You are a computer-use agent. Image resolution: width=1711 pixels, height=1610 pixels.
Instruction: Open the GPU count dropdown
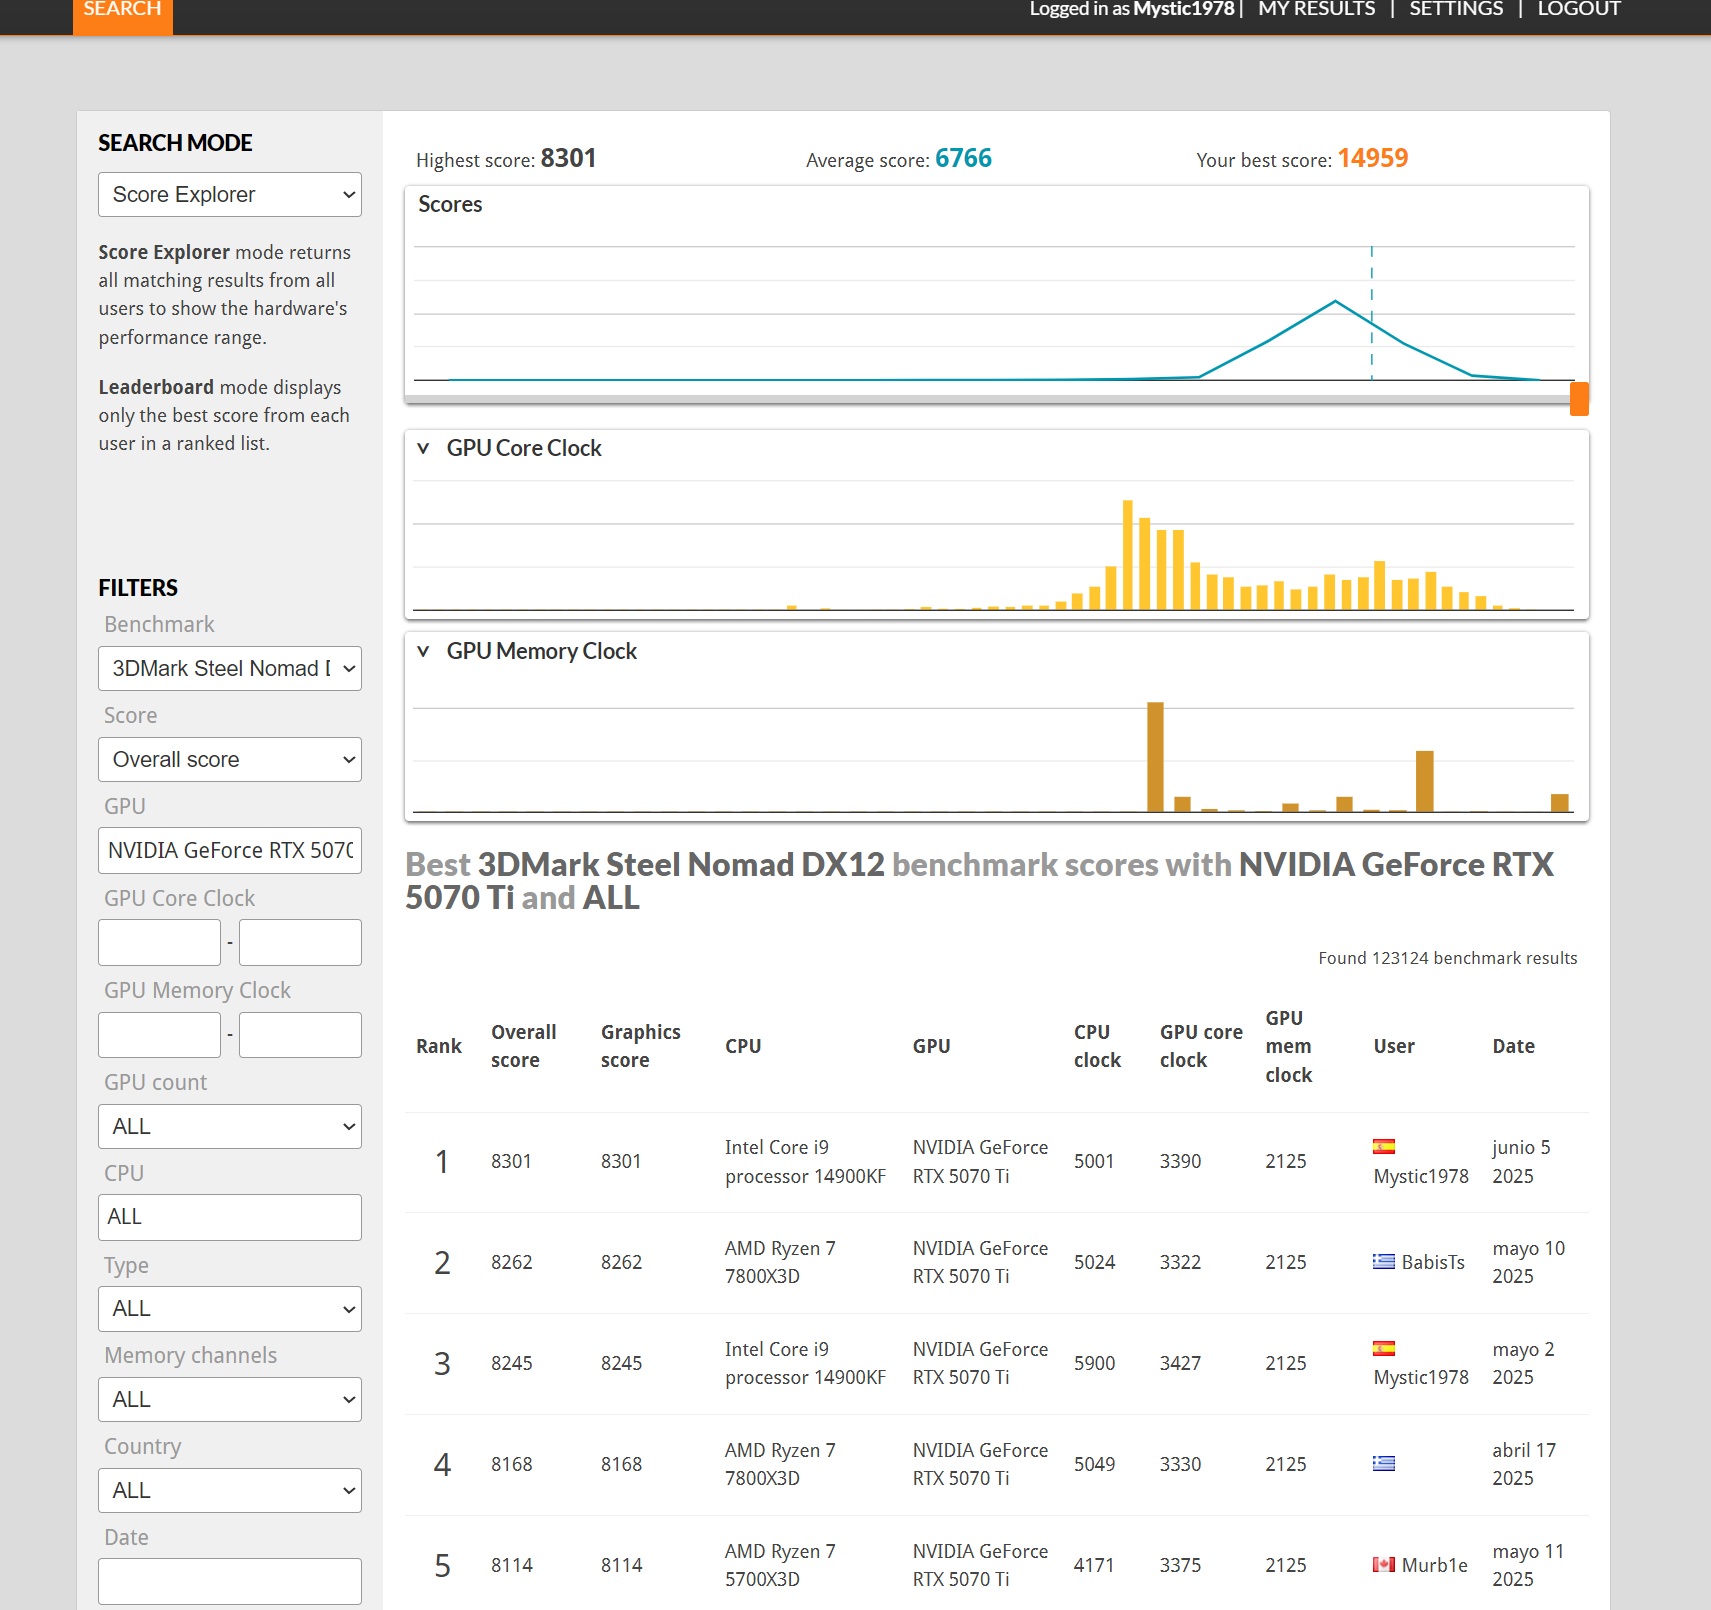pos(230,1127)
